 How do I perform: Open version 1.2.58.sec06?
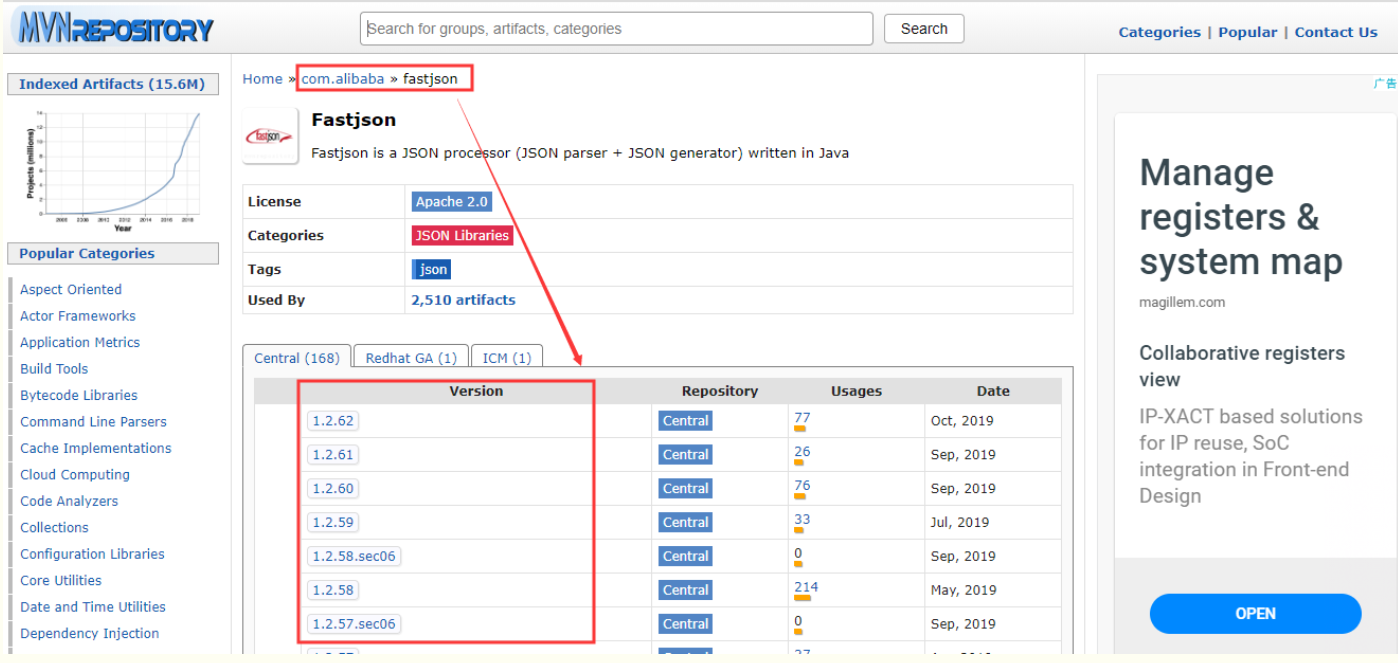pos(354,556)
